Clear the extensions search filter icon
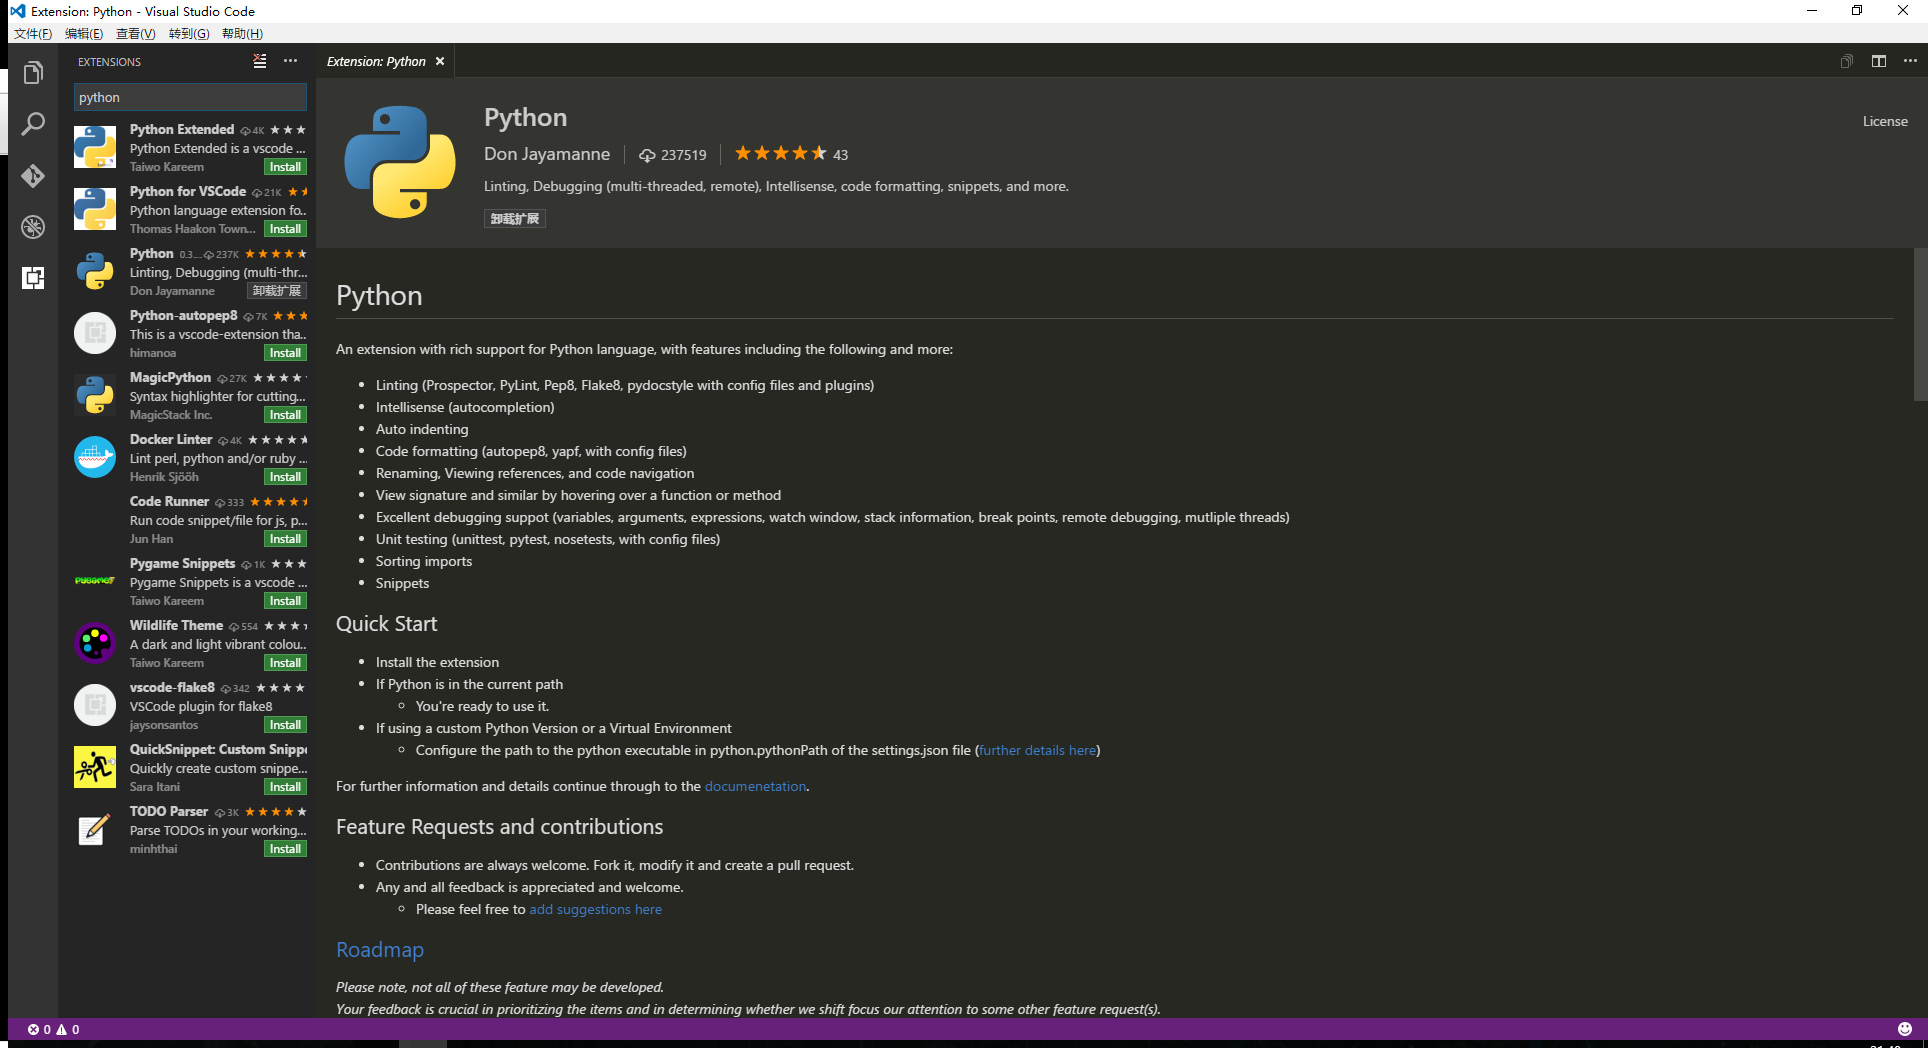The height and width of the screenshot is (1048, 1928). click(x=259, y=61)
